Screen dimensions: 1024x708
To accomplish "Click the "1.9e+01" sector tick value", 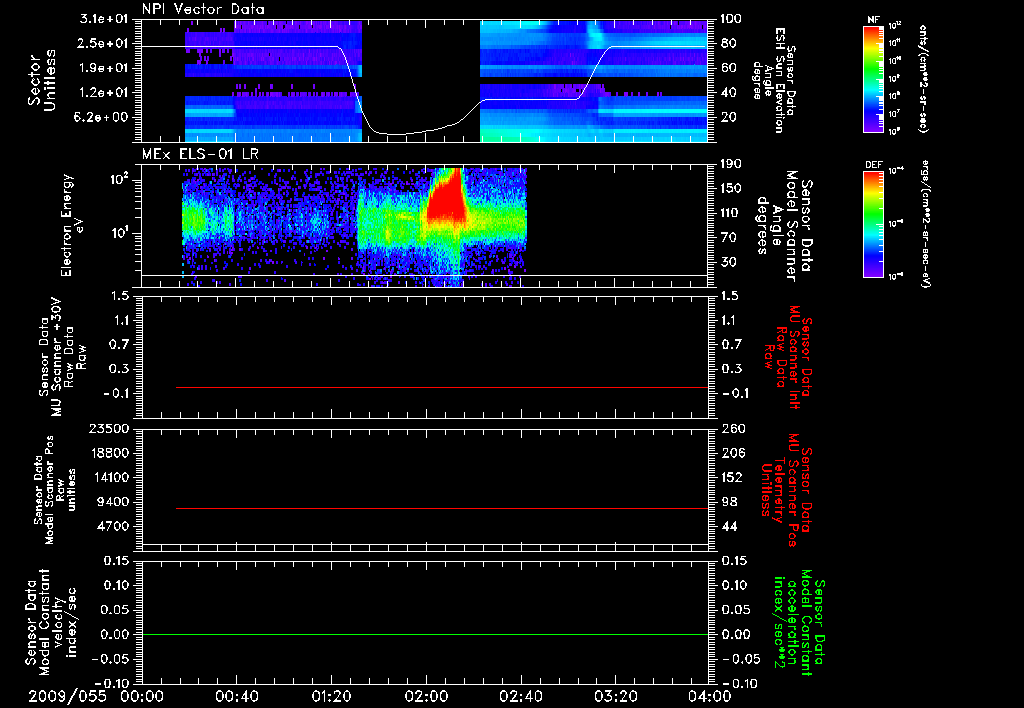I will [103, 68].
